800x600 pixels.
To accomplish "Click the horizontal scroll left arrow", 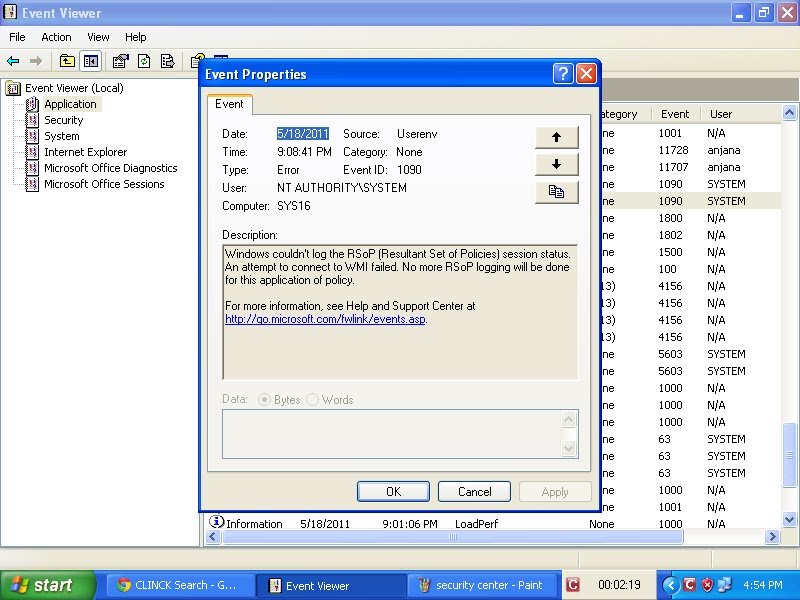I will pos(213,536).
